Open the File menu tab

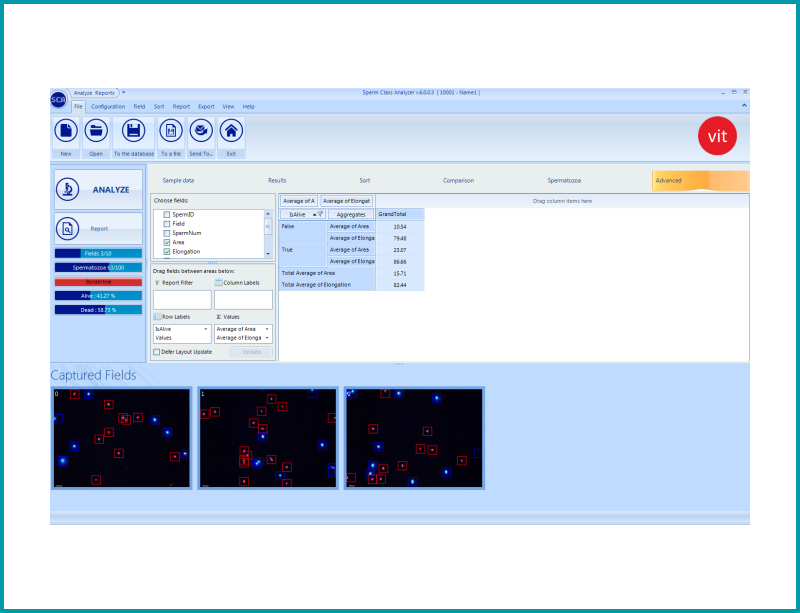coord(78,107)
